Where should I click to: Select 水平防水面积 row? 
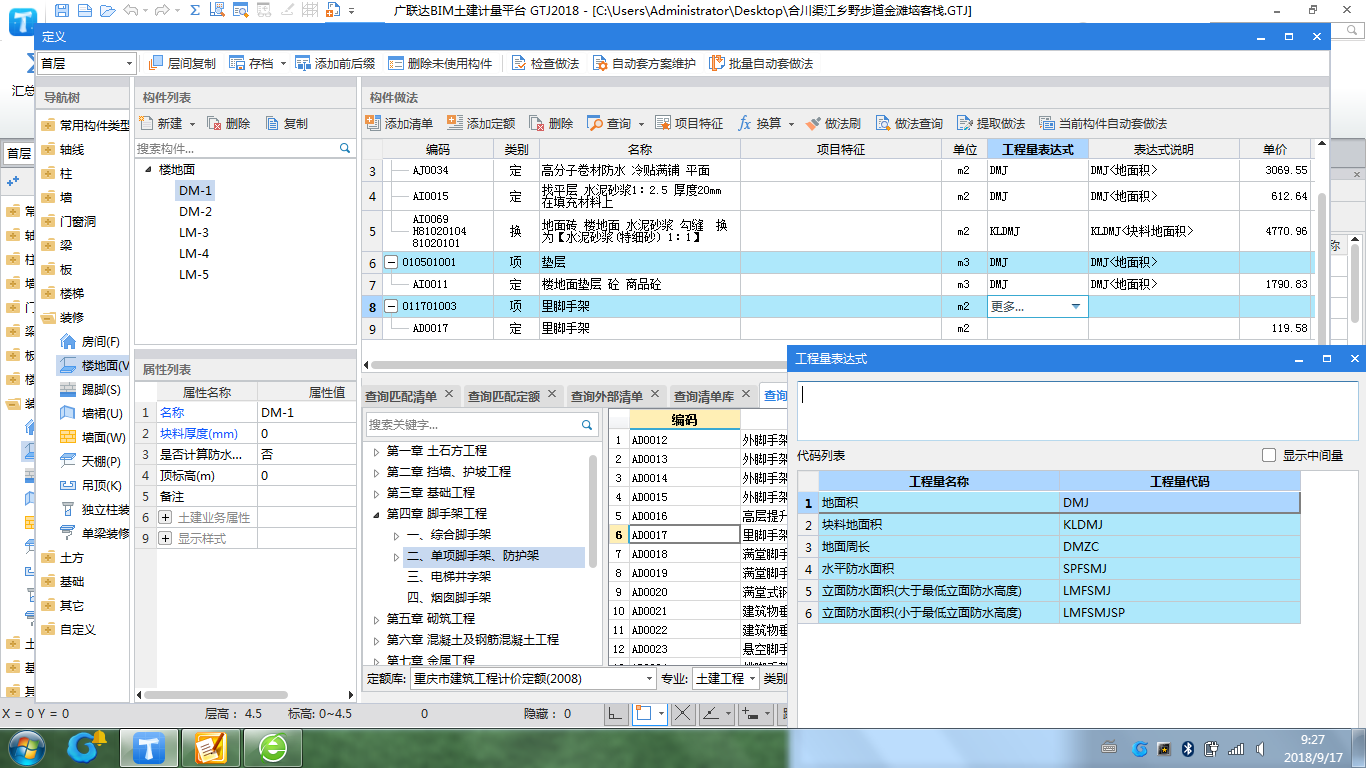point(1050,568)
